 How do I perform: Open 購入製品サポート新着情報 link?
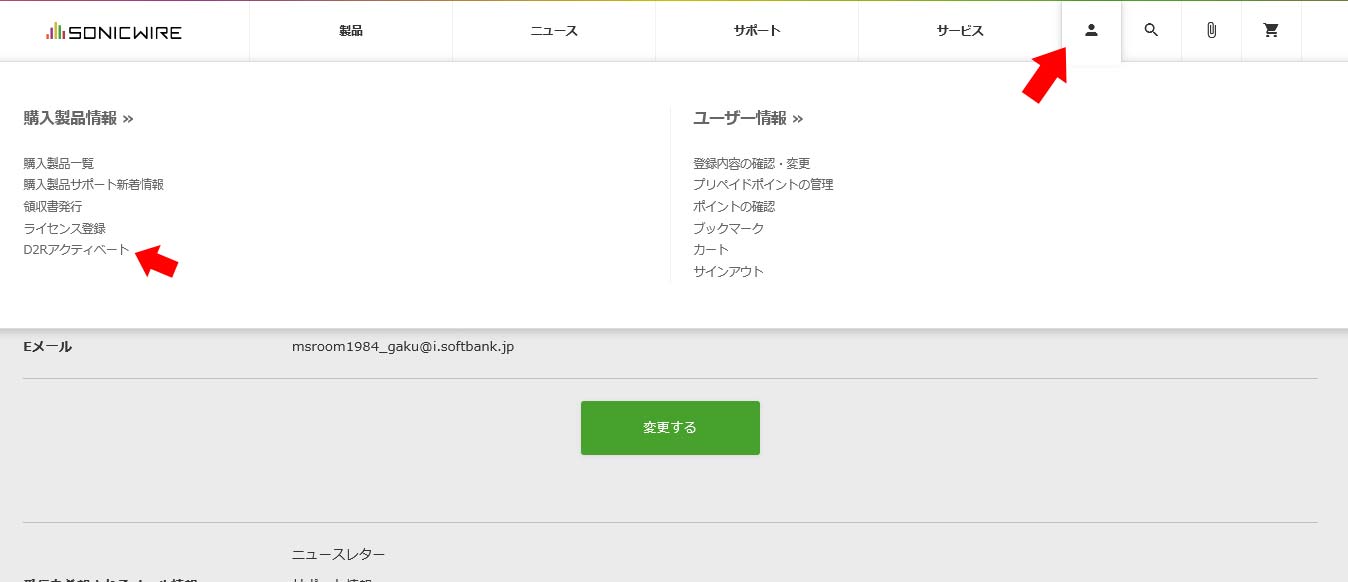click(x=93, y=185)
